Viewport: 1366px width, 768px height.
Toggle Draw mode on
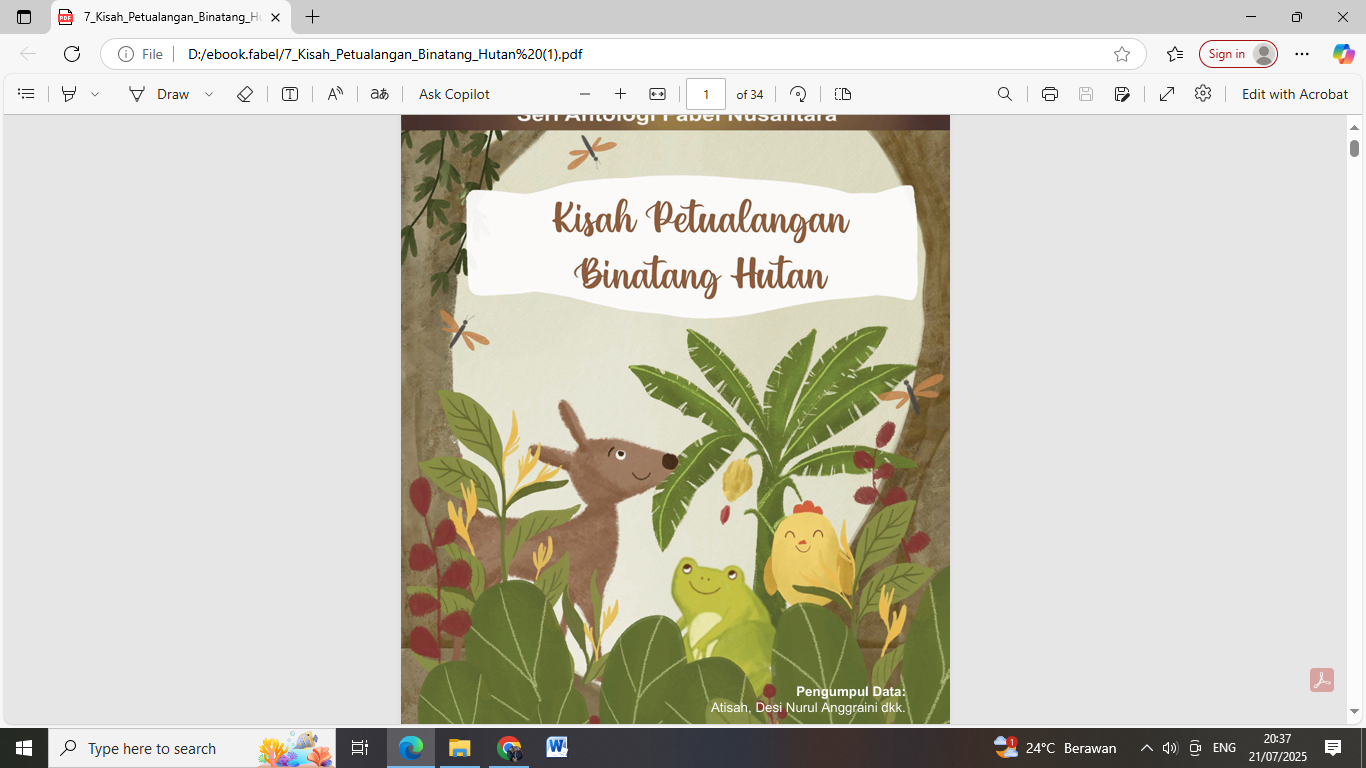coord(170,93)
